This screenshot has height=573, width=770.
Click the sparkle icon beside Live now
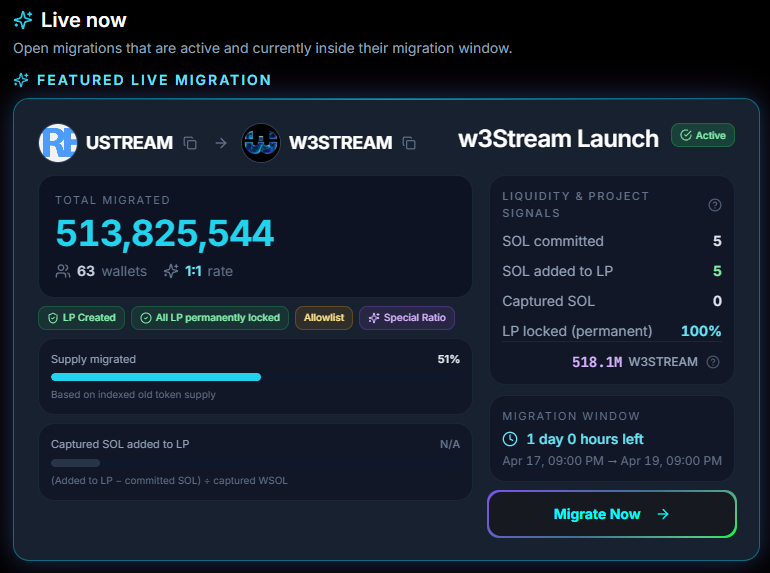click(23, 20)
